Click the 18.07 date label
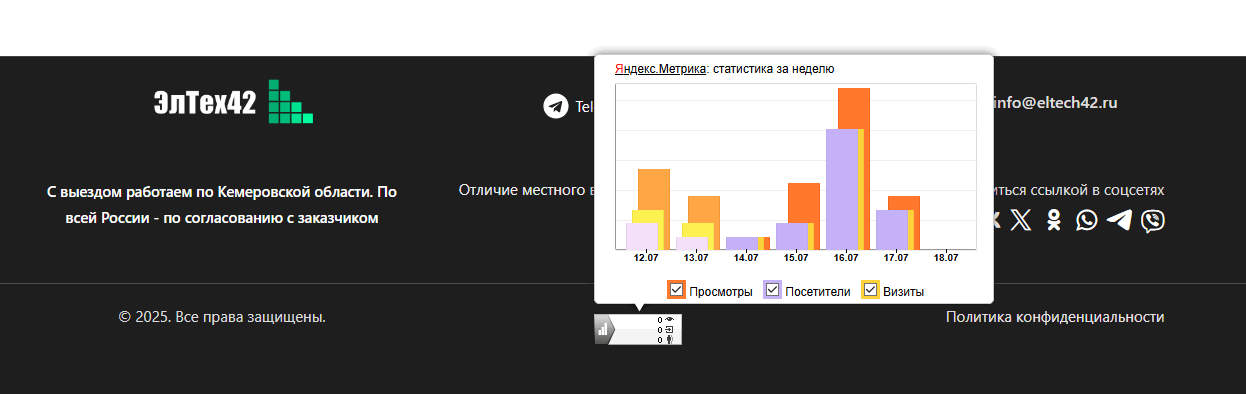 coord(946,258)
